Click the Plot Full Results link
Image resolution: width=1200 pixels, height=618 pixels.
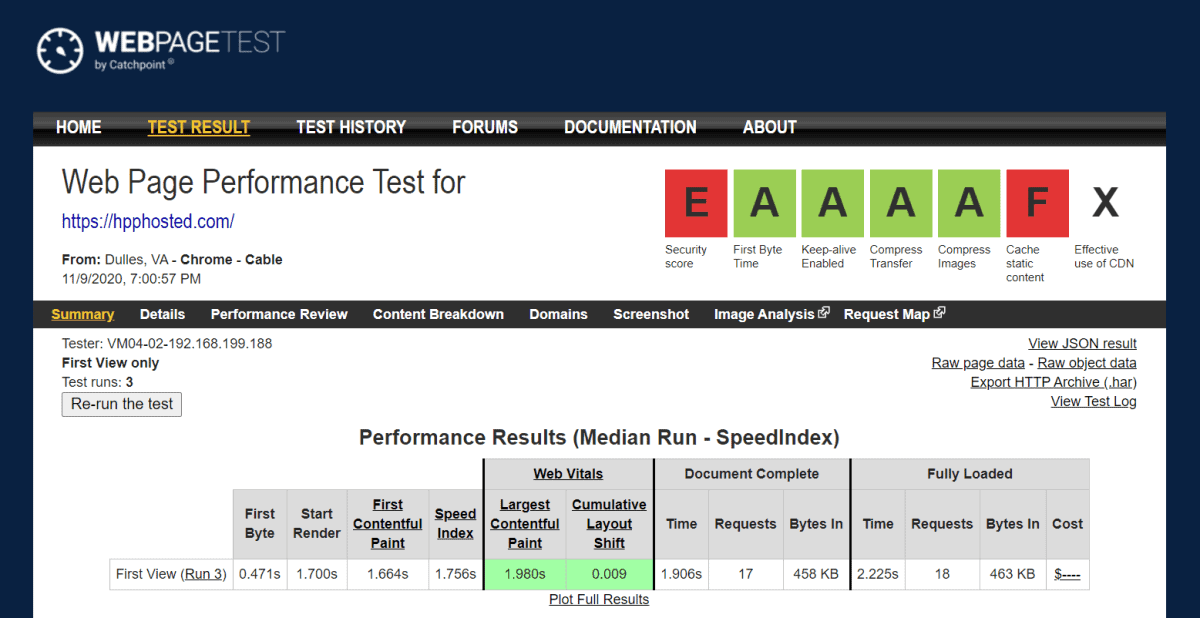[599, 599]
